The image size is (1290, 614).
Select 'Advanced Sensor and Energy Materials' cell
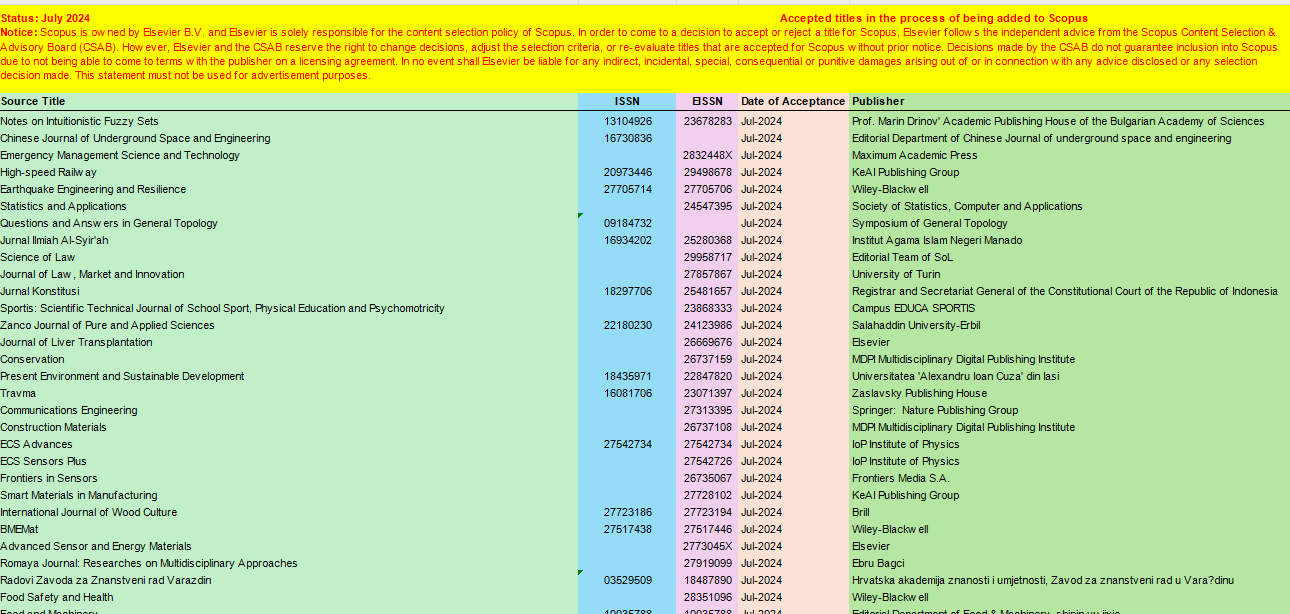pyautogui.click(x=289, y=546)
